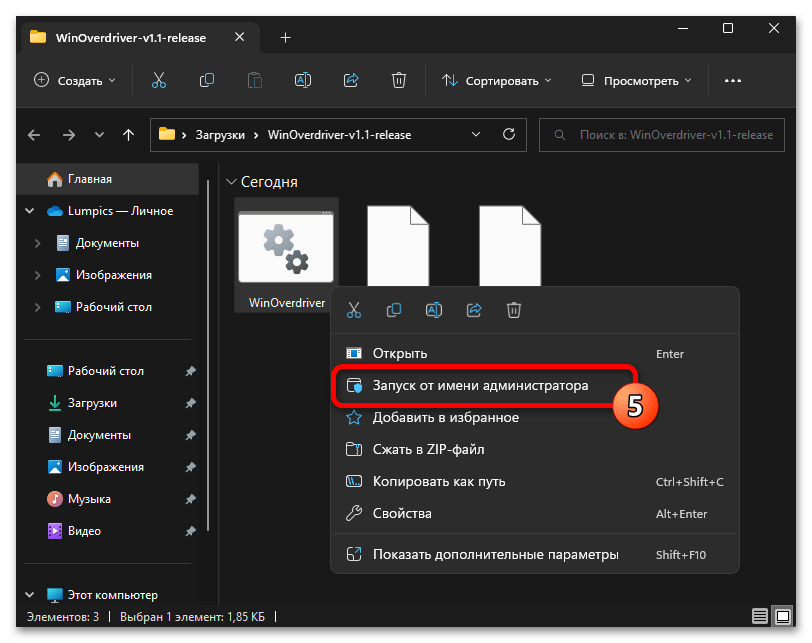Open Главная in navigation pane
This screenshot has width=812, height=643.
[109, 179]
